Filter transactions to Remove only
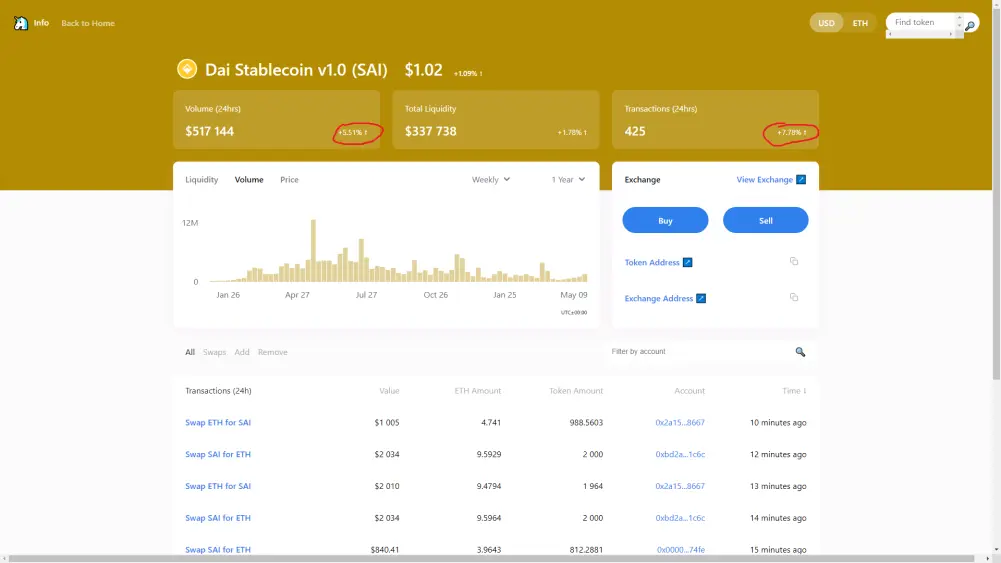 (273, 352)
